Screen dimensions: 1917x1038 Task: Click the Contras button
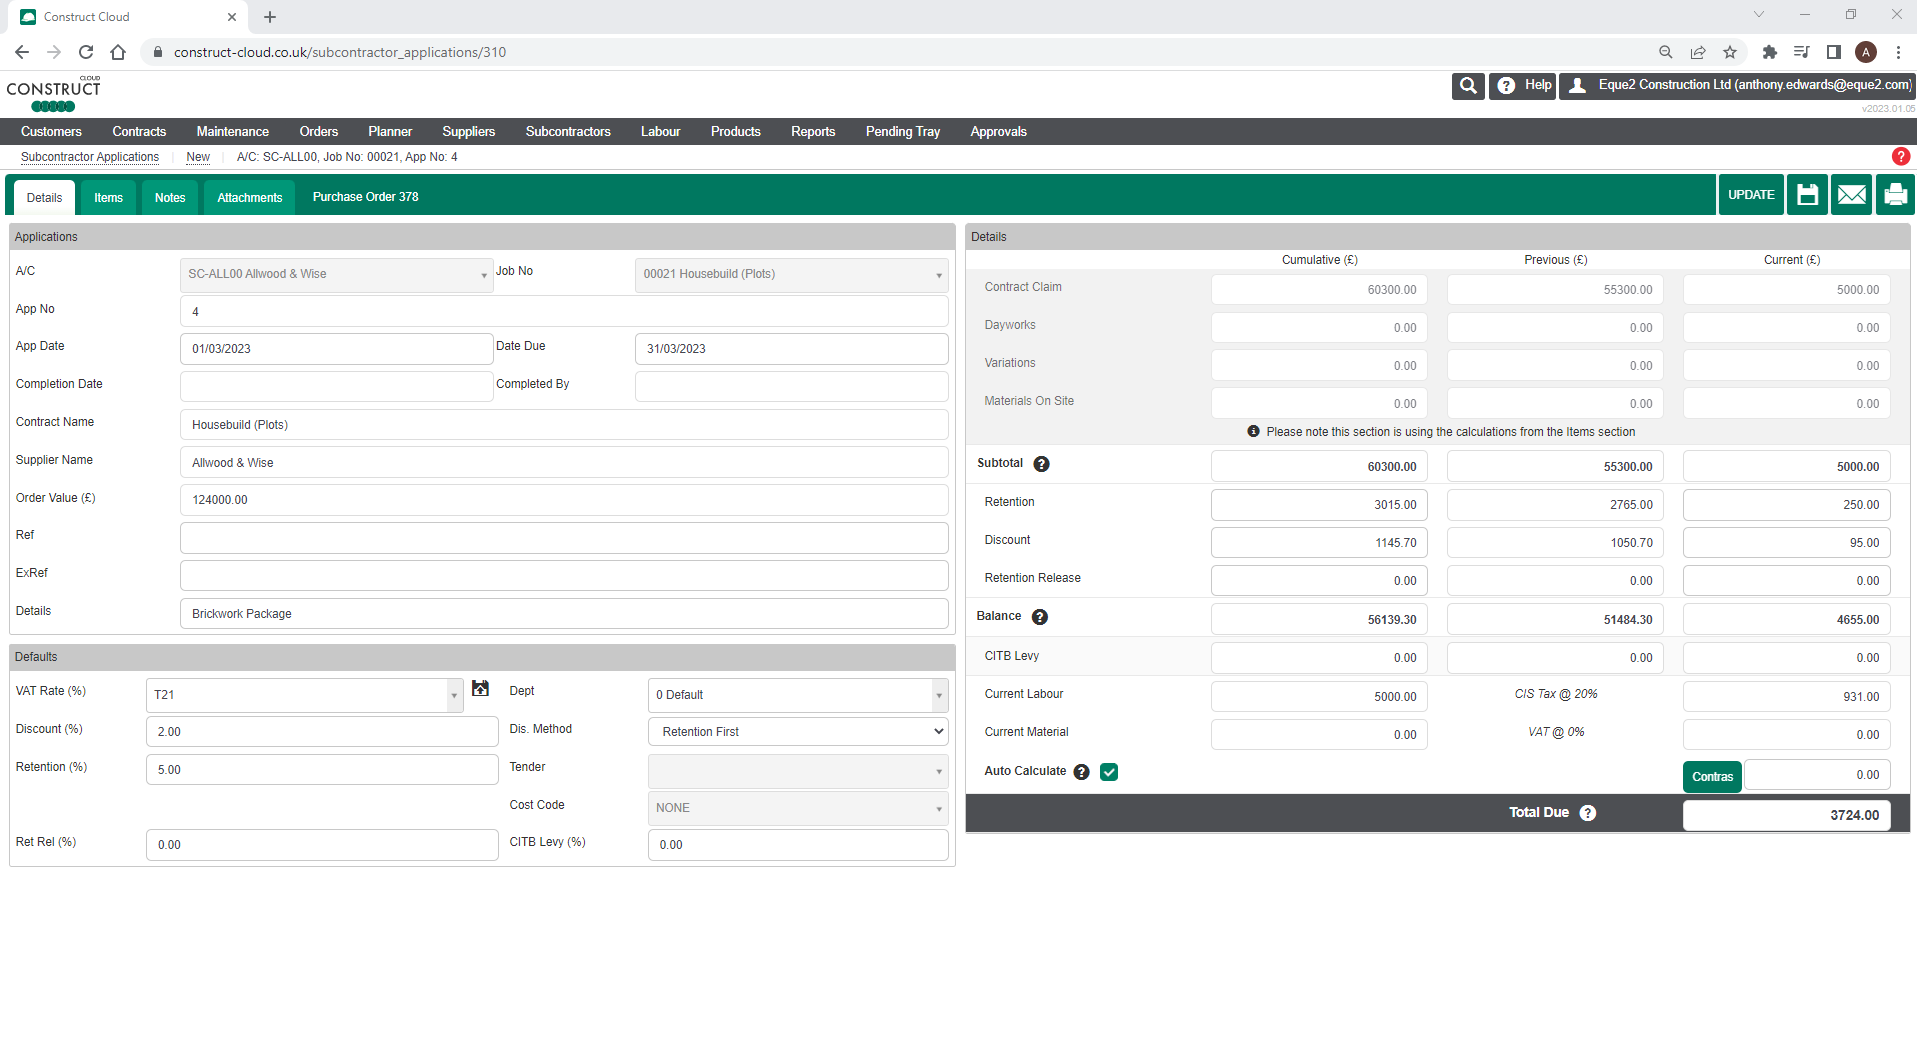pos(1712,777)
